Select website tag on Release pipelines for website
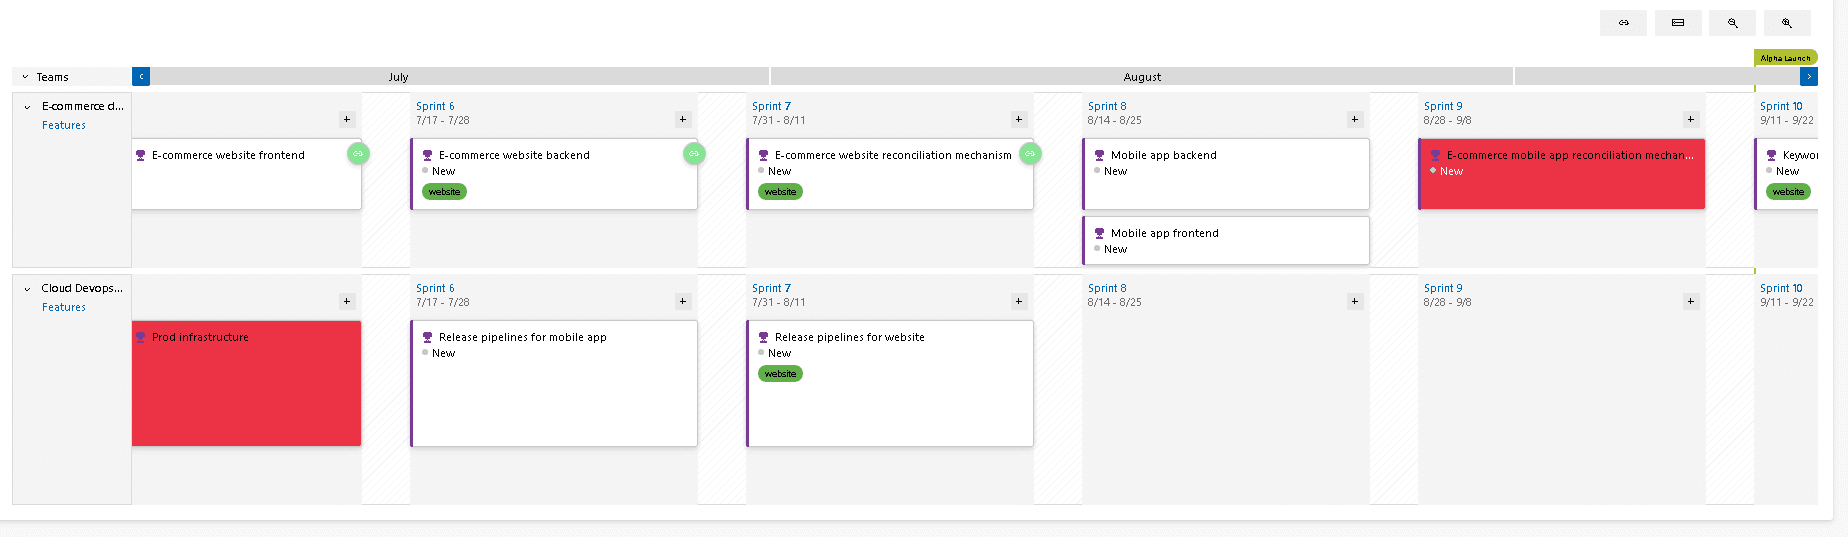Screen dimensions: 1848x537 point(781,374)
